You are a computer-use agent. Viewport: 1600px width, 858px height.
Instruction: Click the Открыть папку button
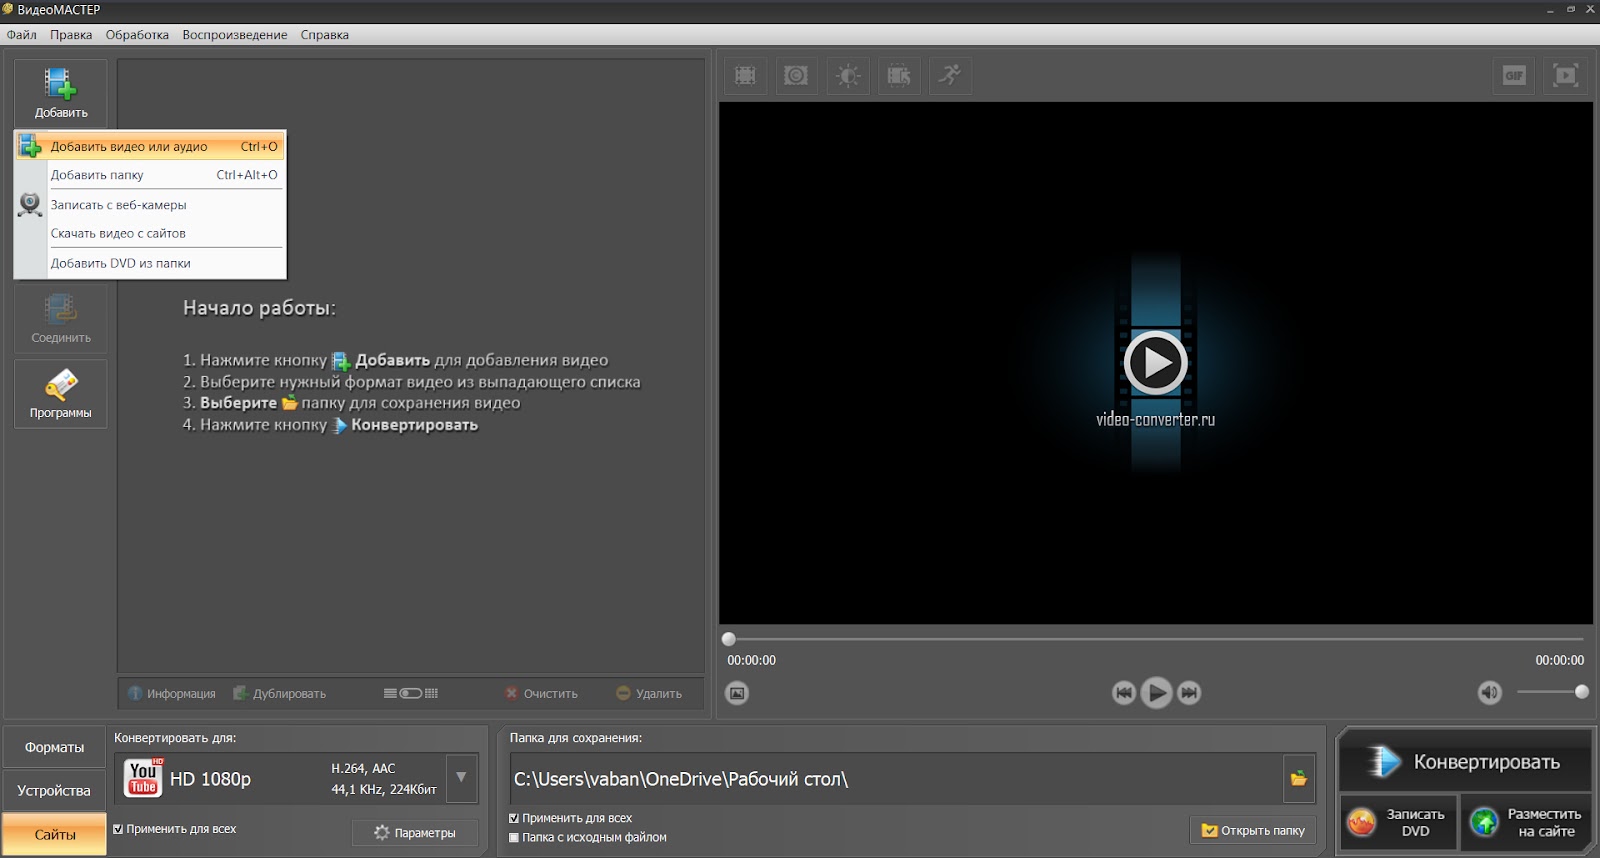coord(1253,830)
